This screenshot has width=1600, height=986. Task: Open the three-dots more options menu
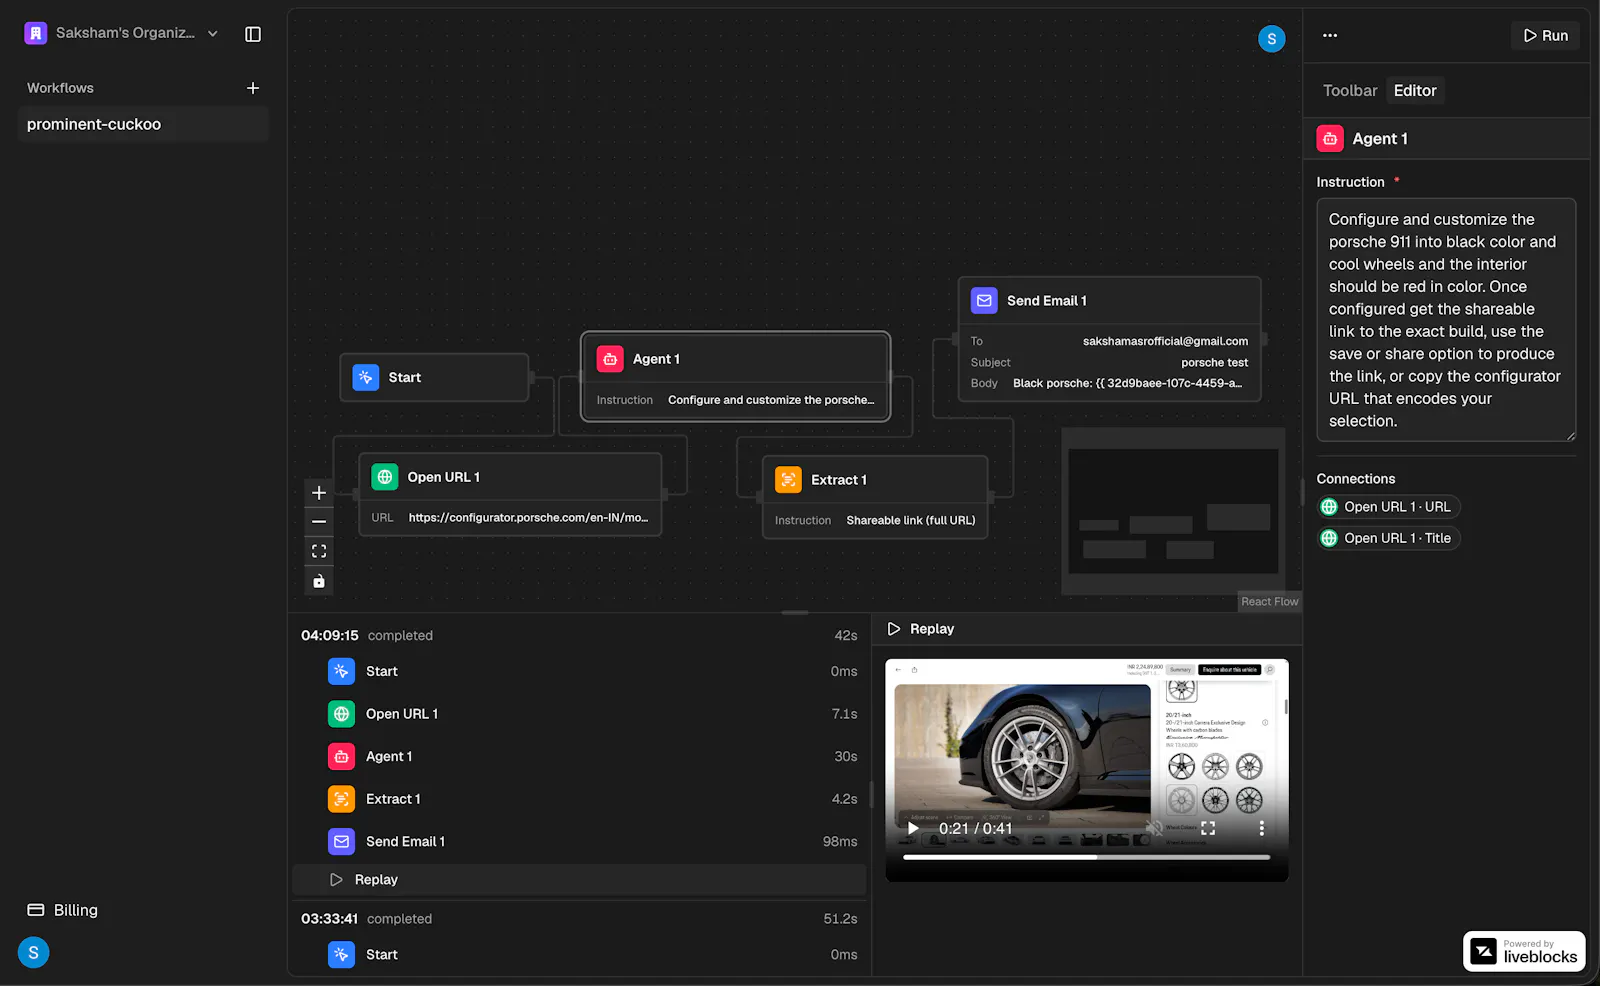tap(1330, 35)
